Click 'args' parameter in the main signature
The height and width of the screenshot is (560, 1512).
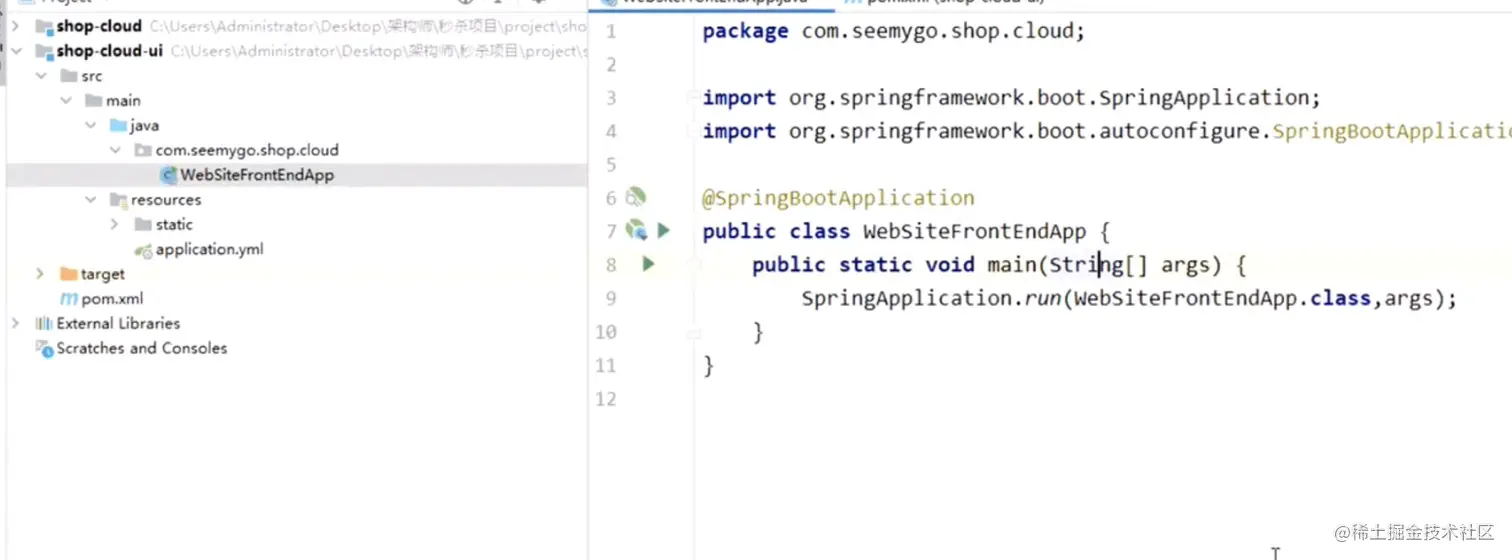pyautogui.click(x=1184, y=265)
